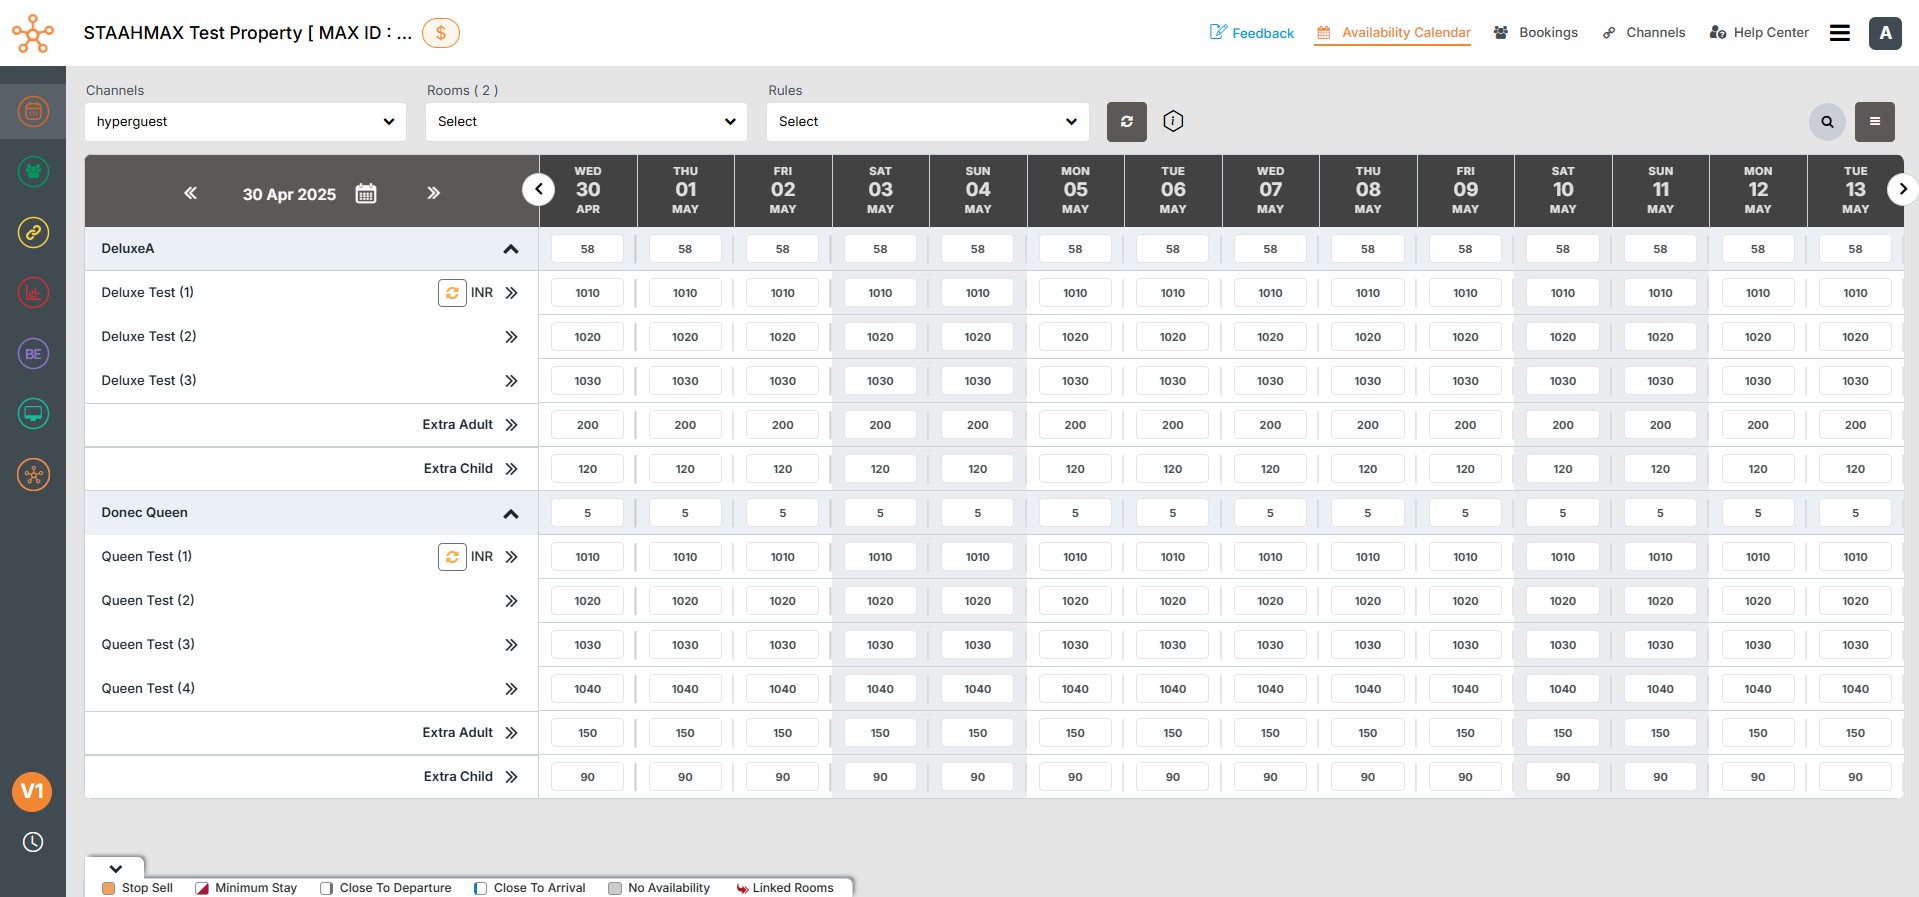Edit Donec Queen Extra Adult 150 on 10 May
The width and height of the screenshot is (1919, 897).
1563,733
